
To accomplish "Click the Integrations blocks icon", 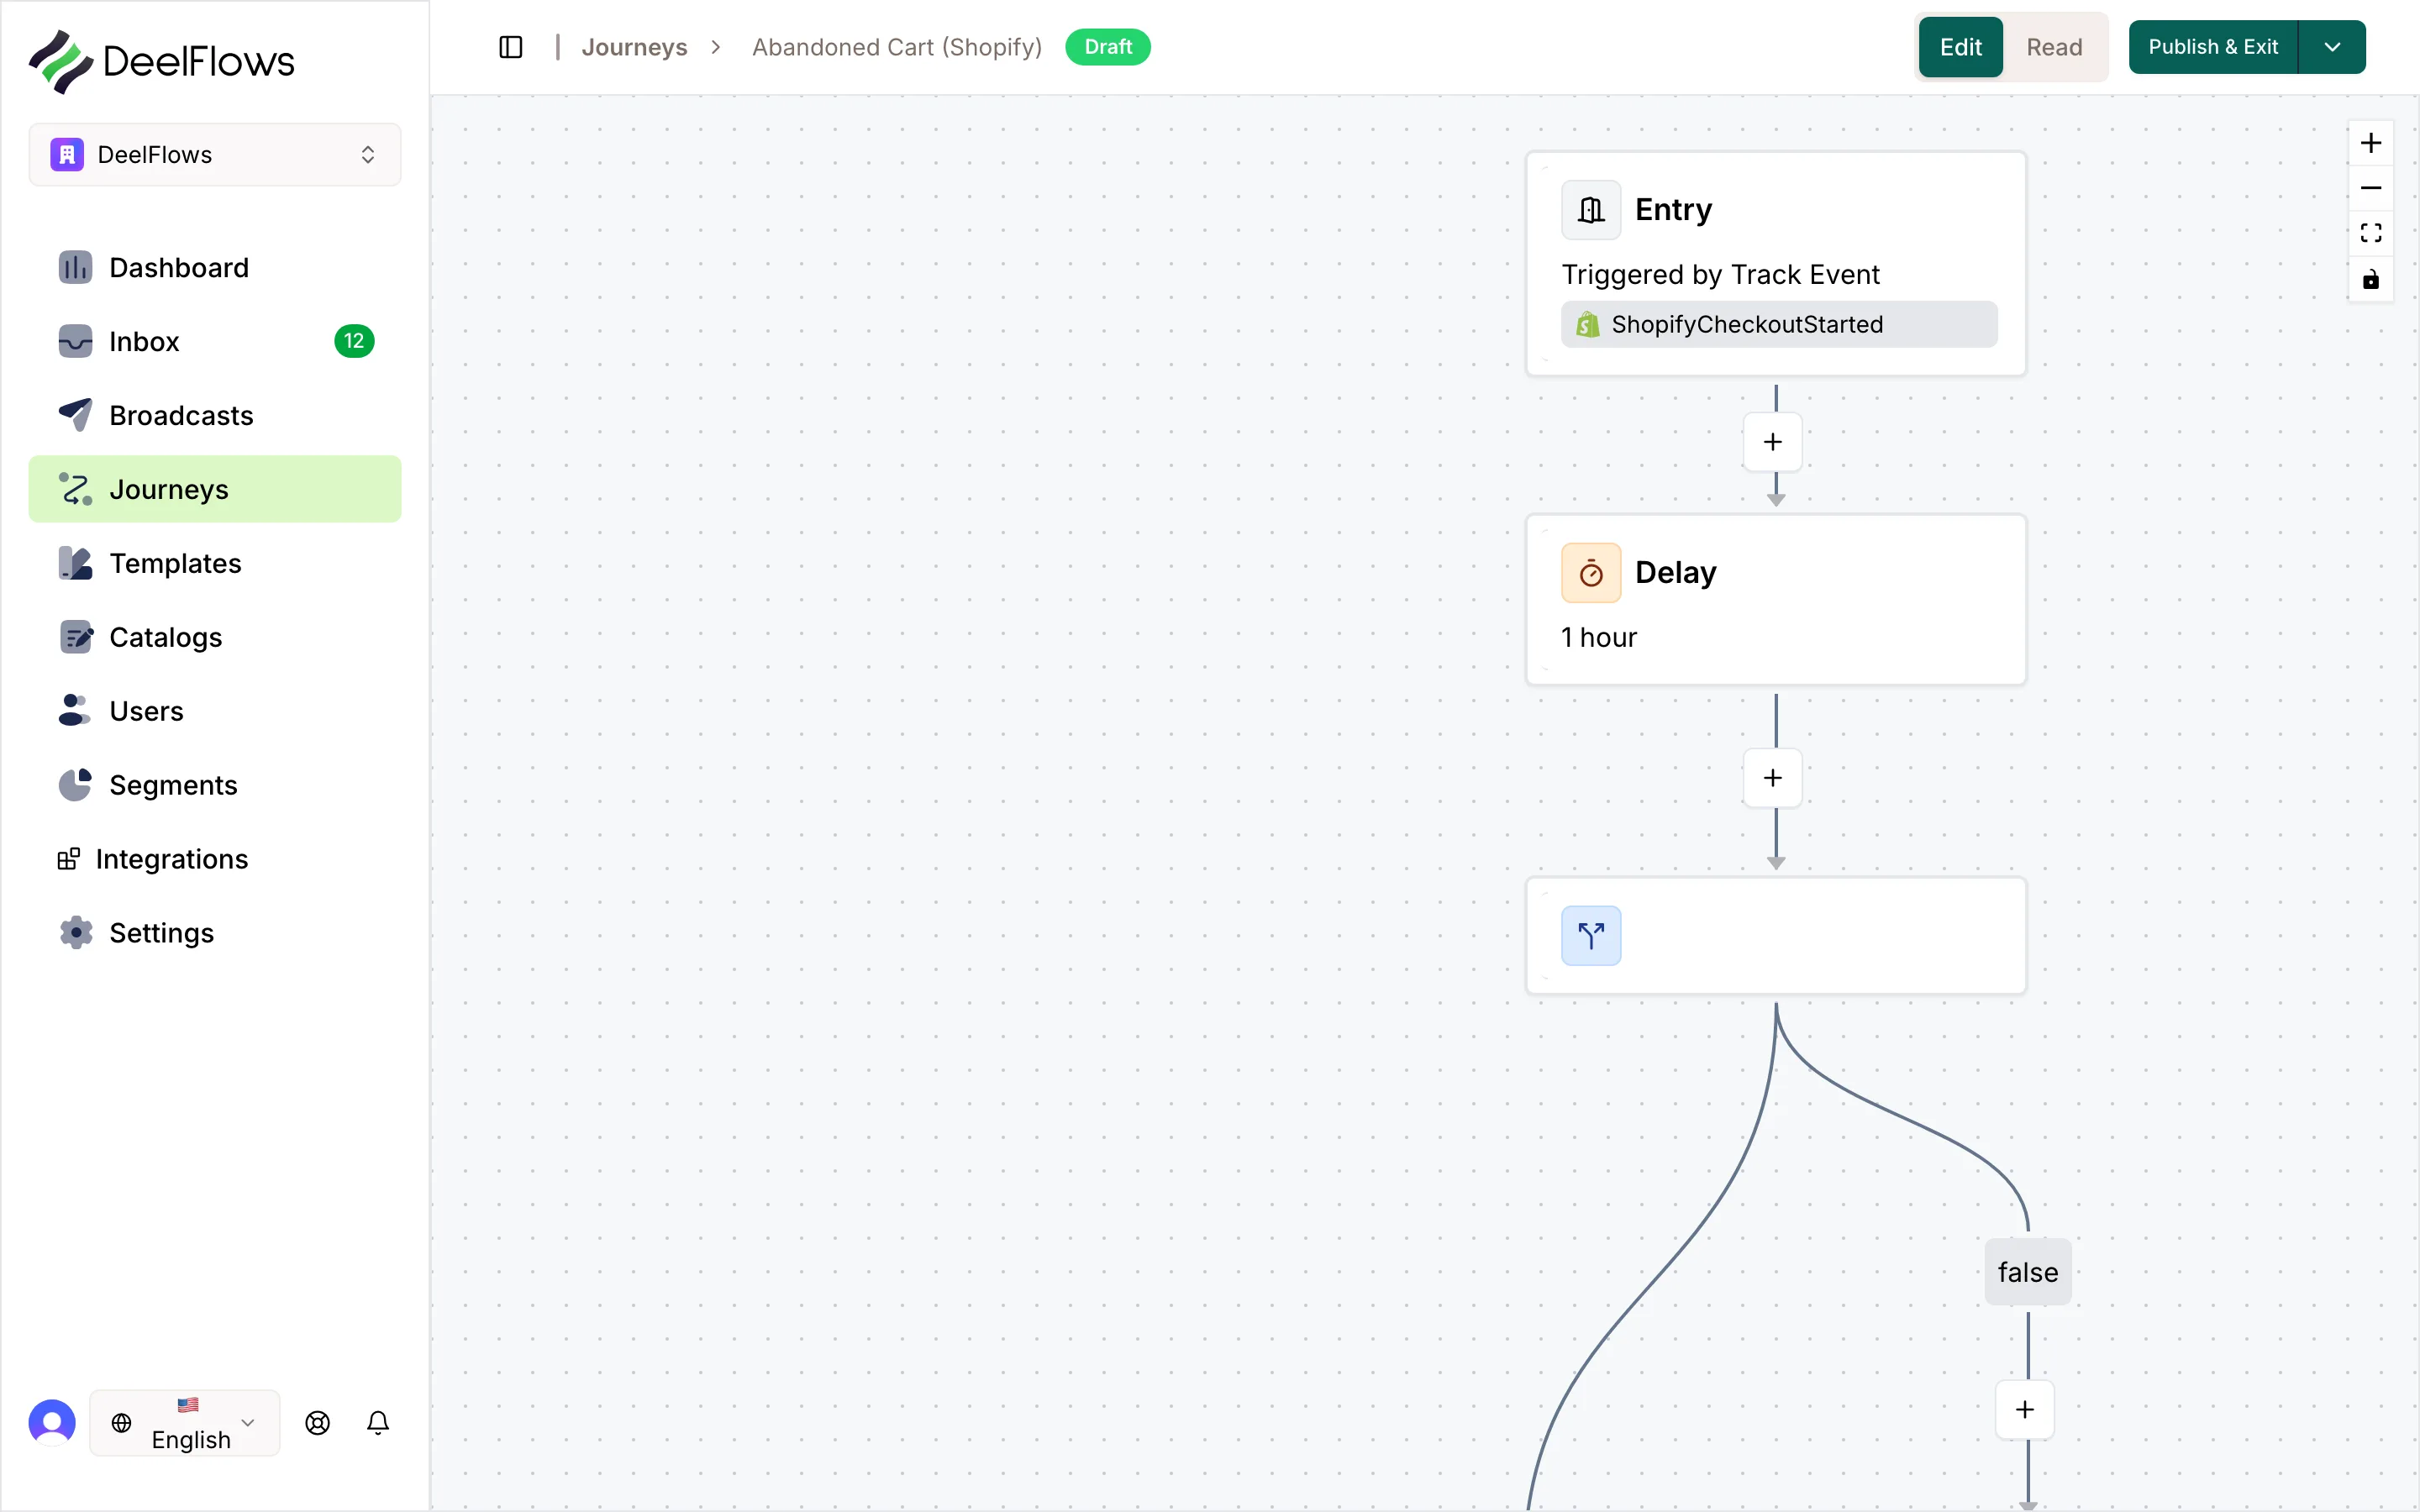I will 69,859.
